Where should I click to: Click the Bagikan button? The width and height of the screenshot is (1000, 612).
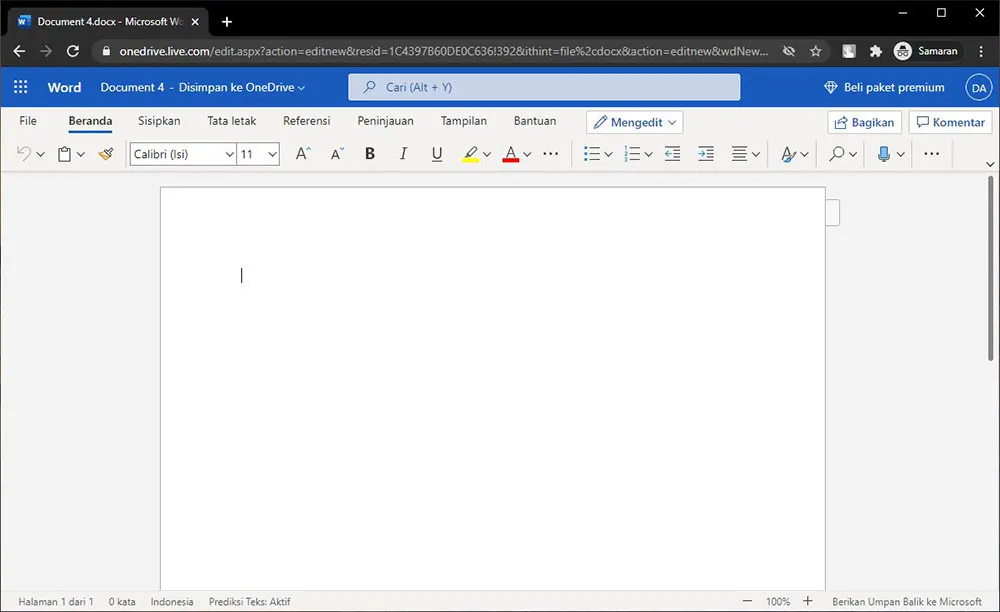click(x=864, y=121)
